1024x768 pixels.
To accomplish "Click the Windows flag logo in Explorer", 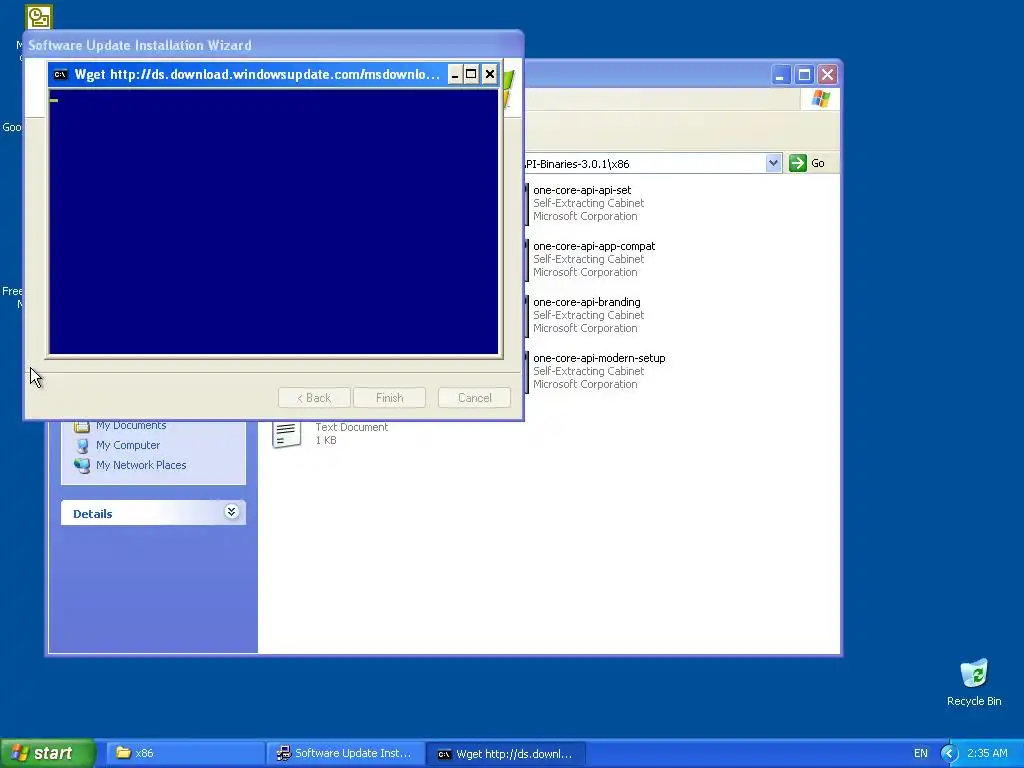I will click(820, 99).
